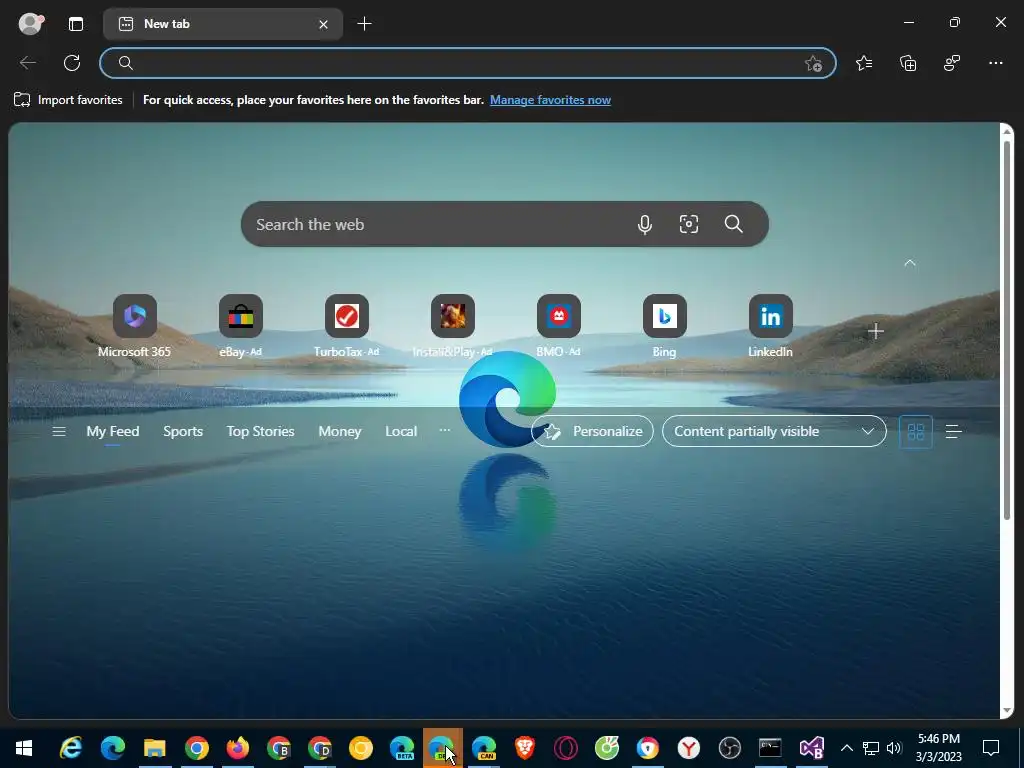The width and height of the screenshot is (1024, 768).
Task: Open the Windows Start menu
Action: [x=24, y=748]
